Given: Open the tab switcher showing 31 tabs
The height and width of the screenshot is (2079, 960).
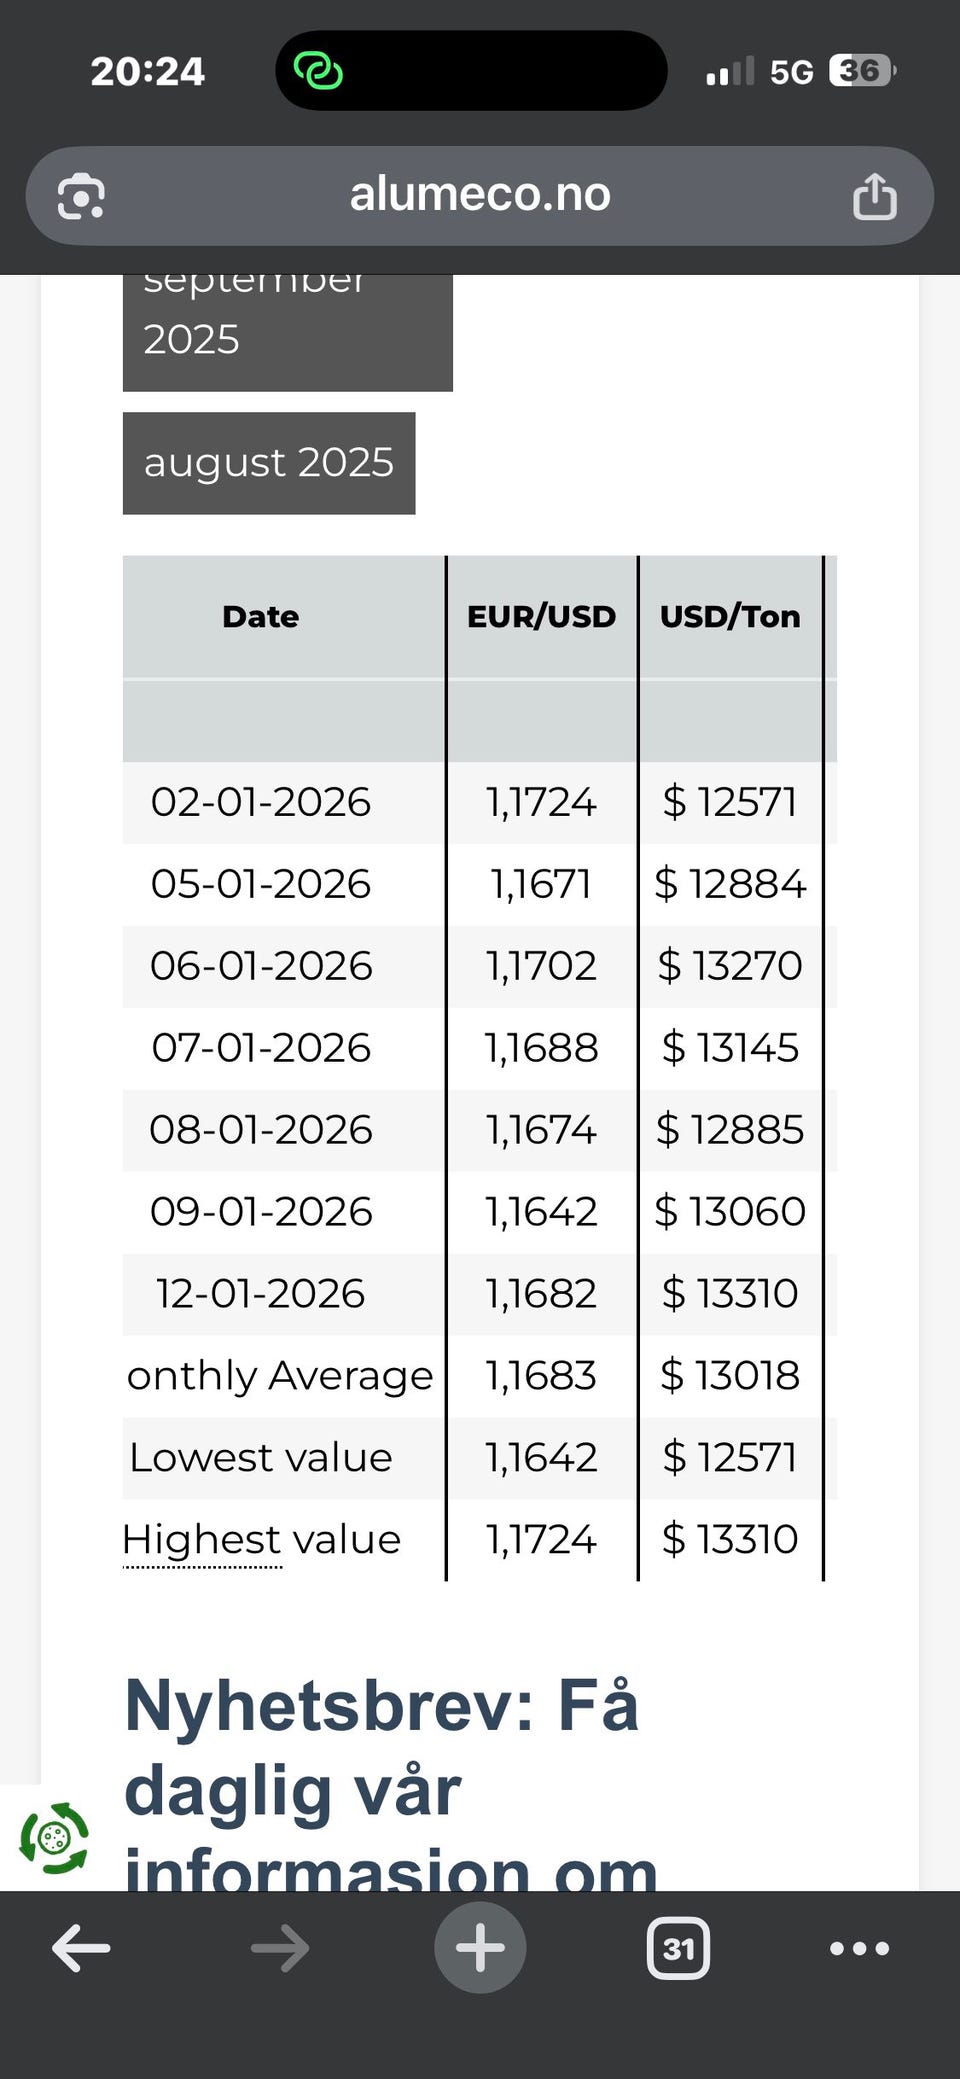Looking at the screenshot, I should 679,1948.
